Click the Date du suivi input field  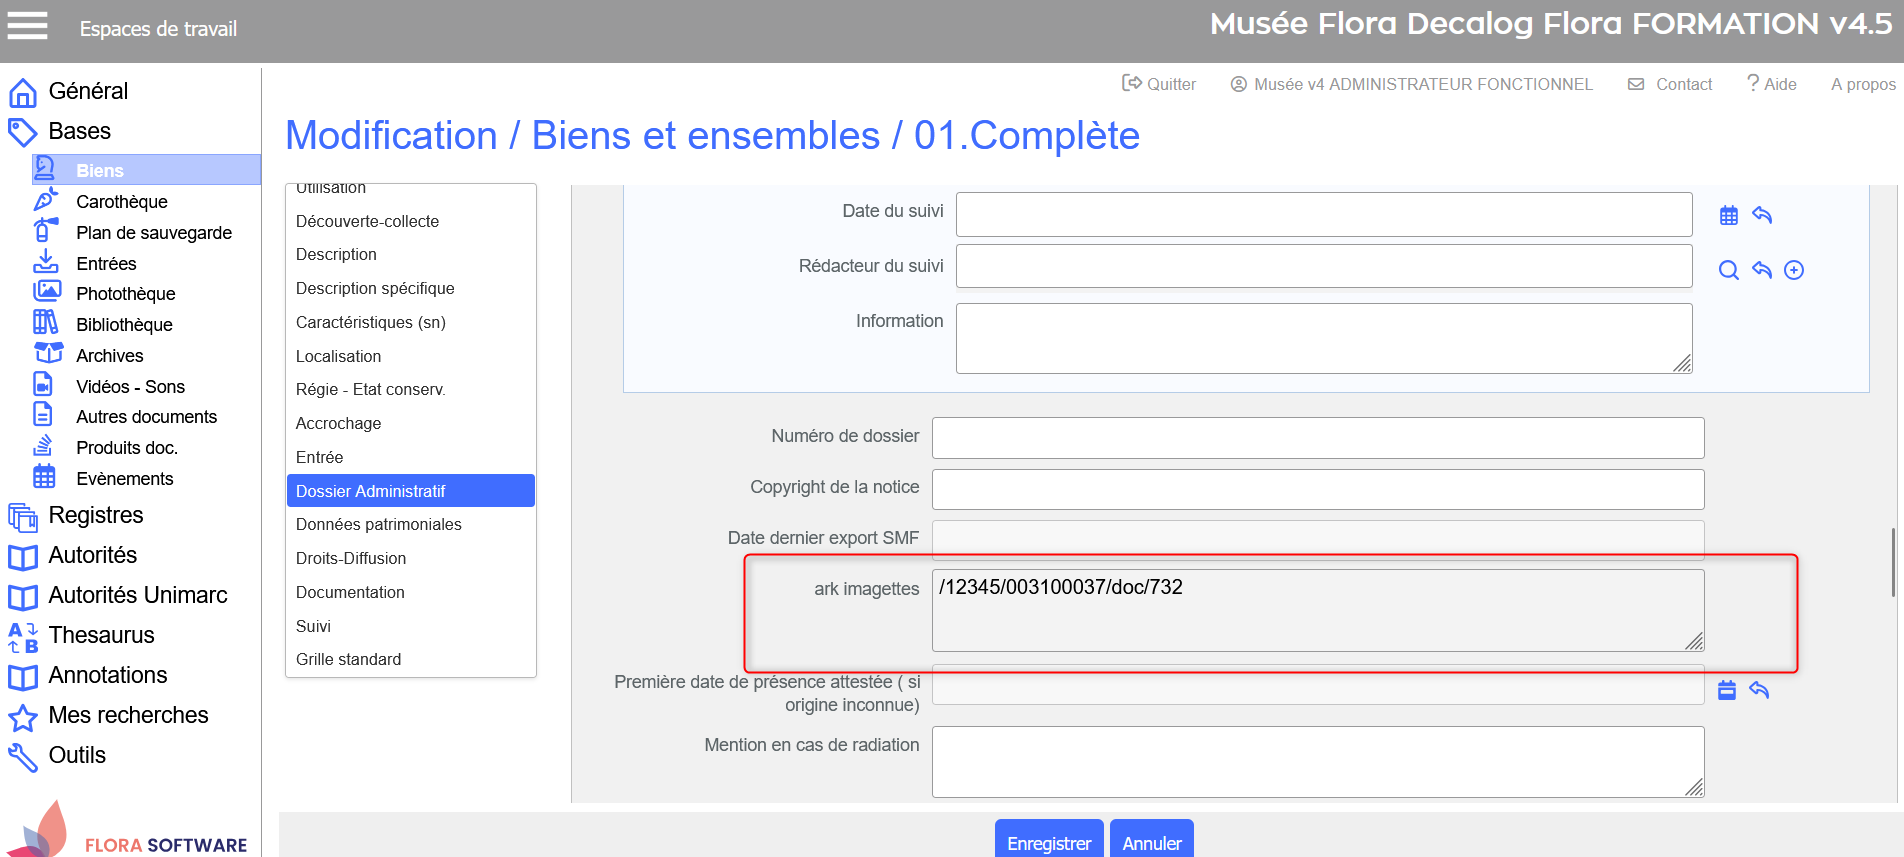coord(1324,214)
